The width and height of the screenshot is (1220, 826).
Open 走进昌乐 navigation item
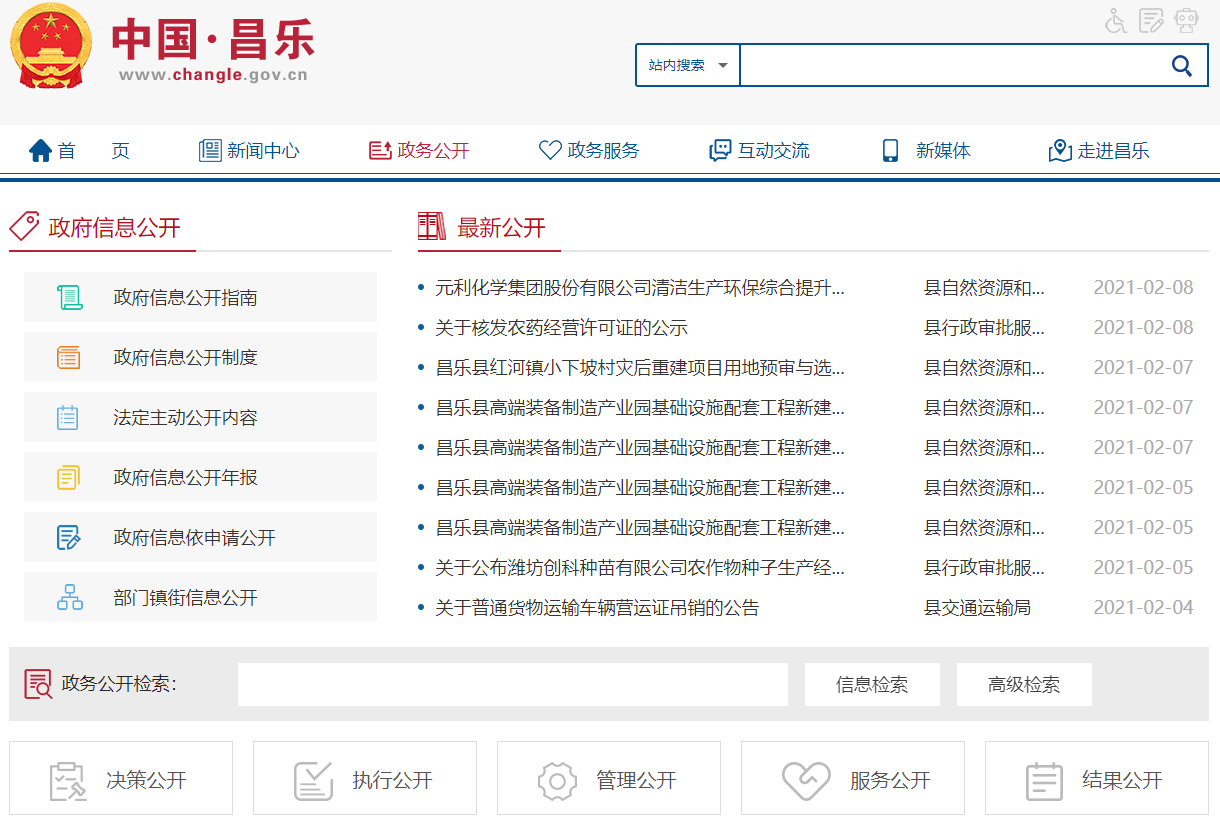pos(1099,151)
